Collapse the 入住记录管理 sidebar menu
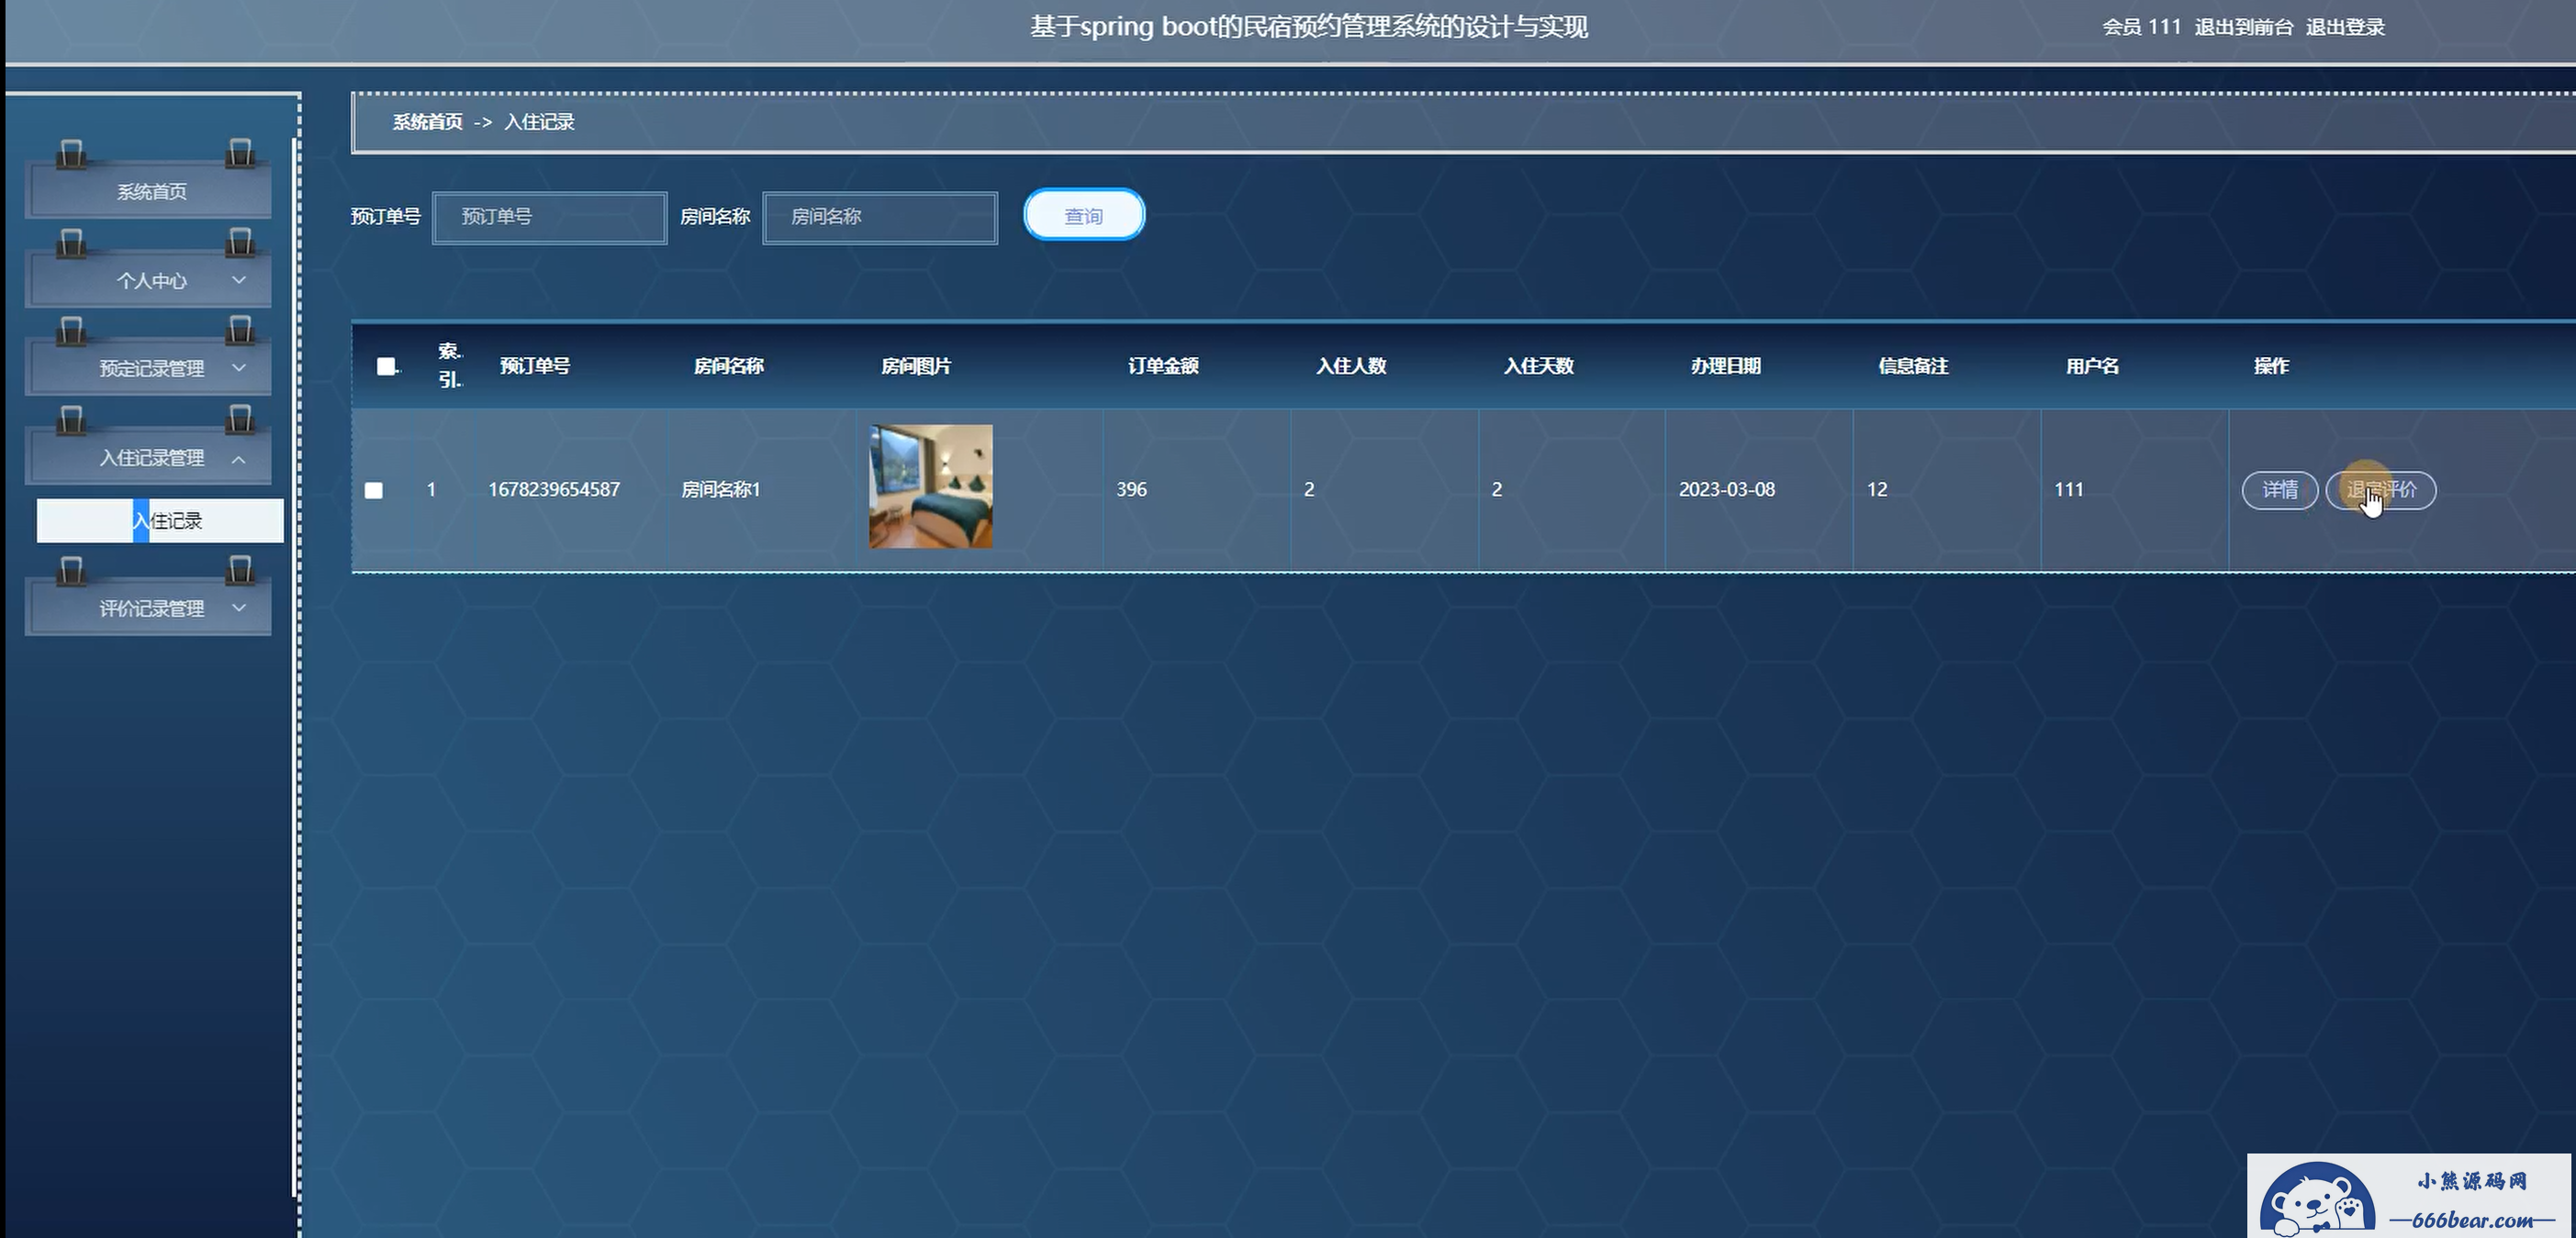Screen dimensions: 2576x1238 pos(149,458)
